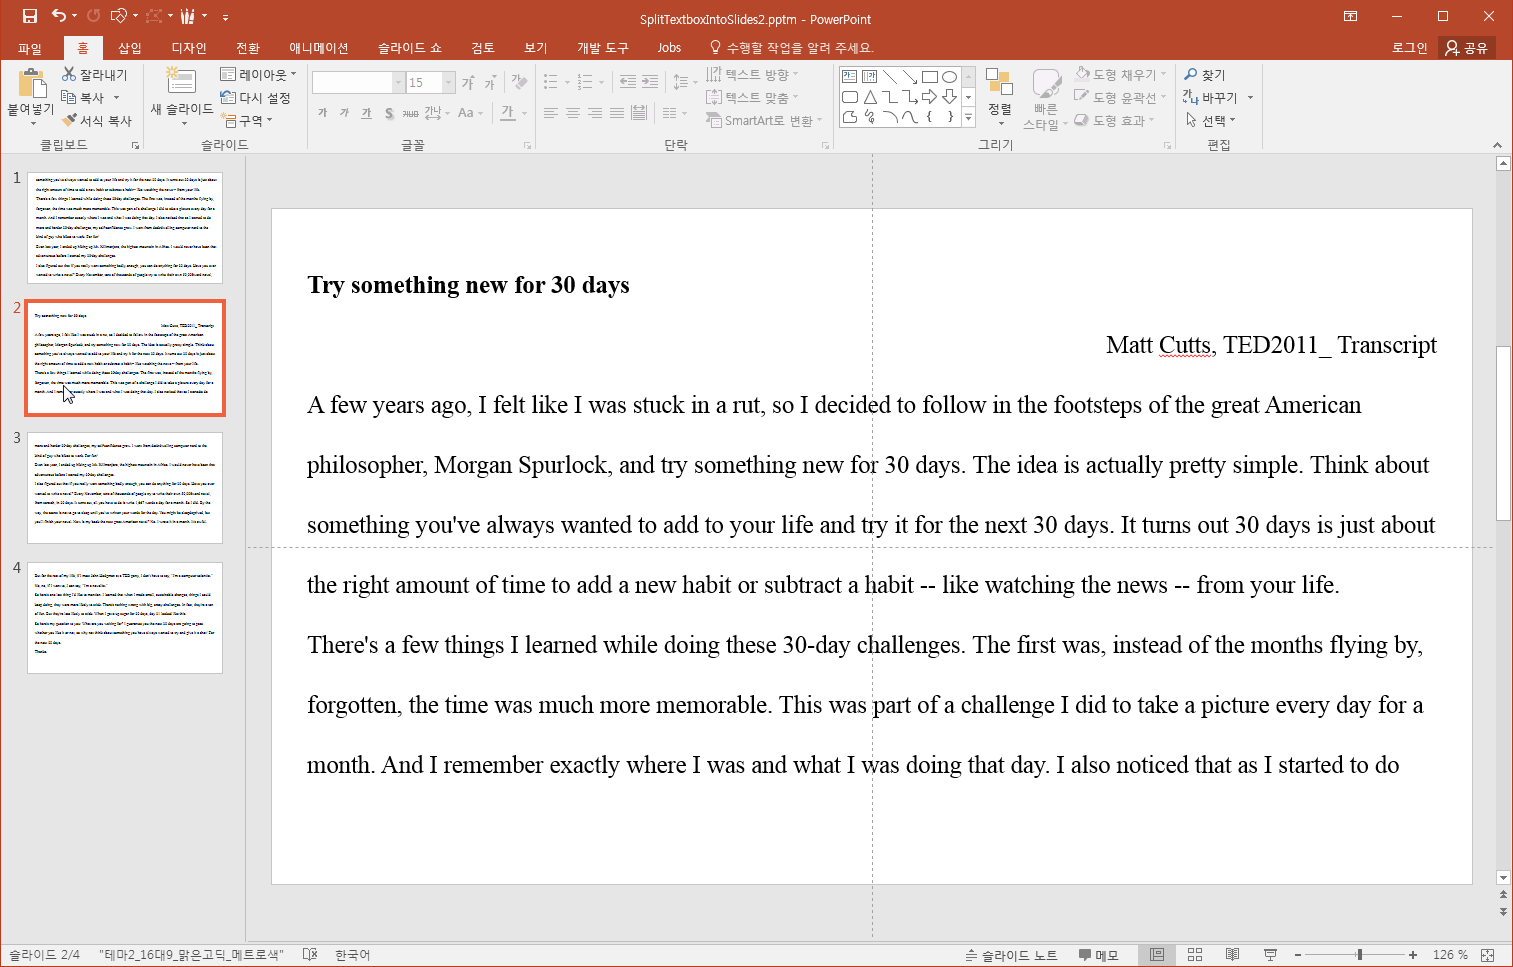The height and width of the screenshot is (967, 1513).
Task: Open the Animations (애니메이션) tab
Action: coord(319,48)
